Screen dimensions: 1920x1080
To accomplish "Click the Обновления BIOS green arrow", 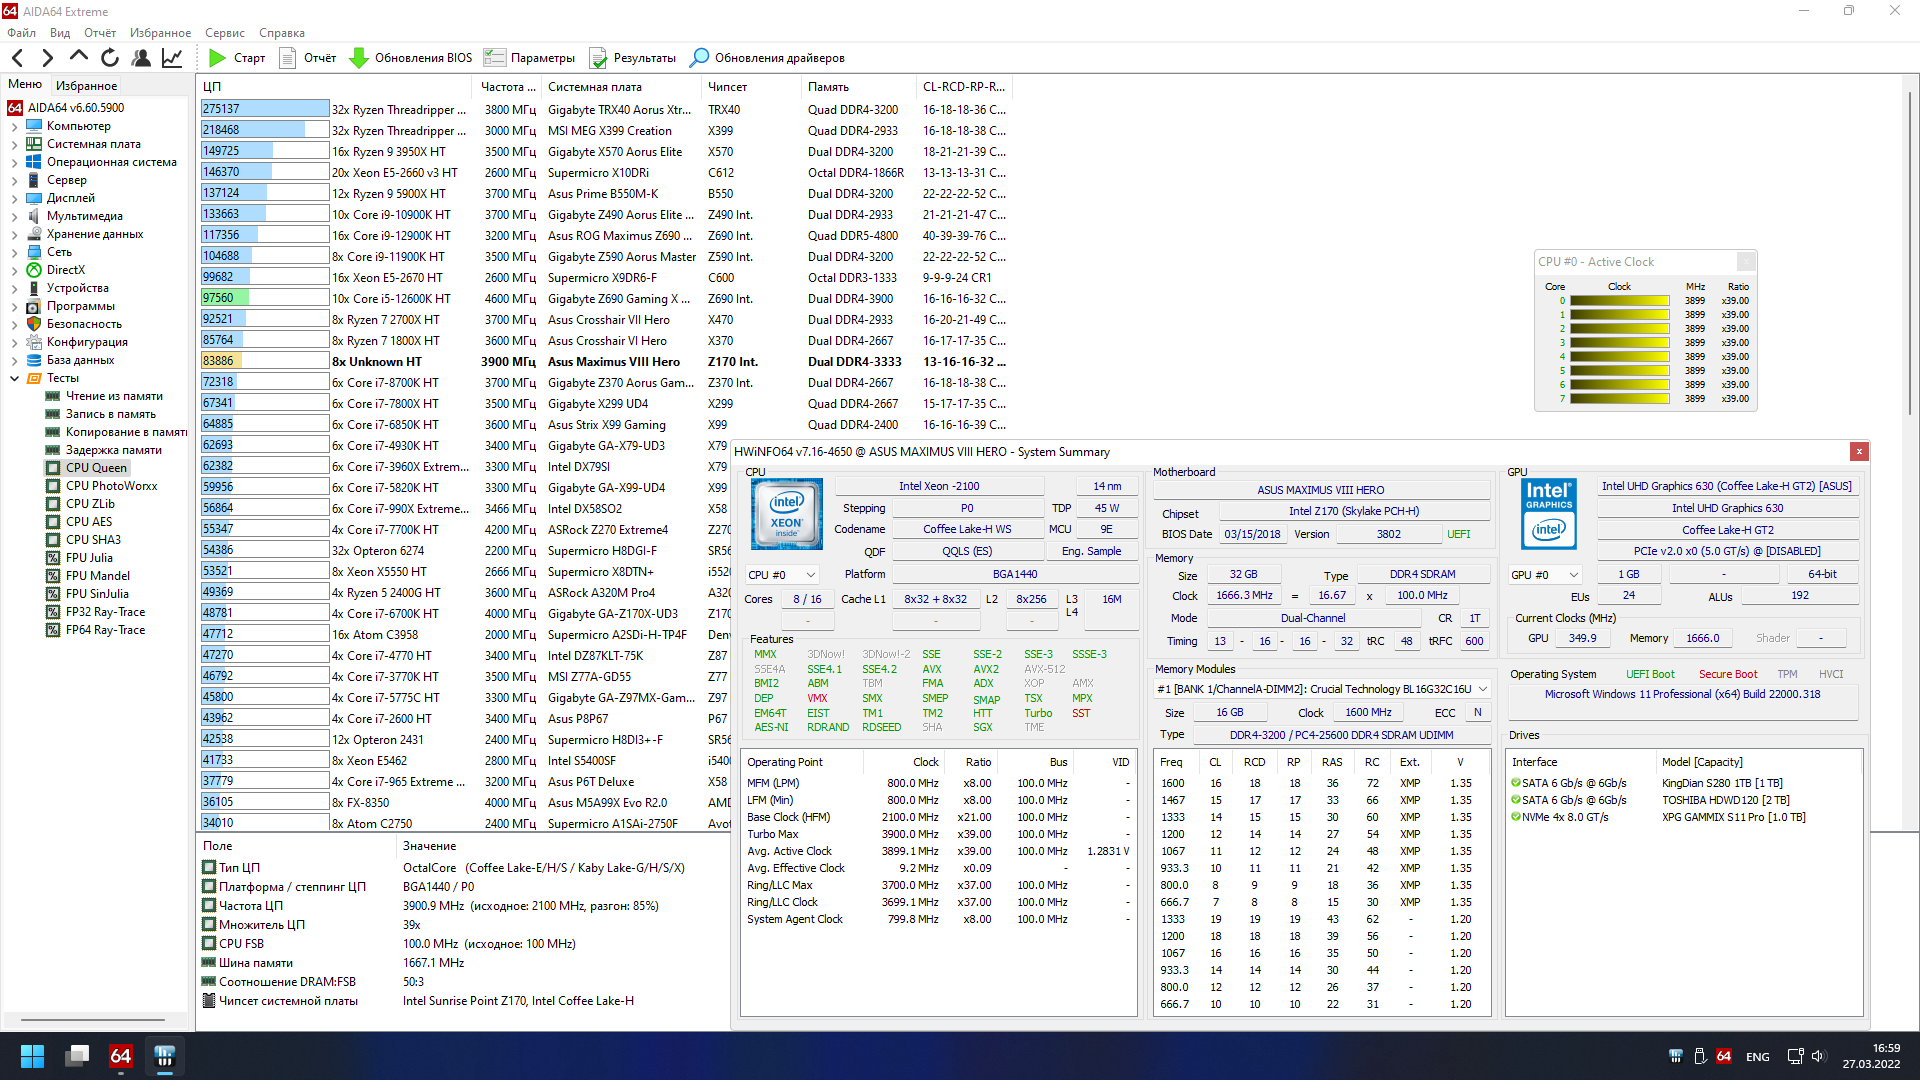I will (358, 58).
